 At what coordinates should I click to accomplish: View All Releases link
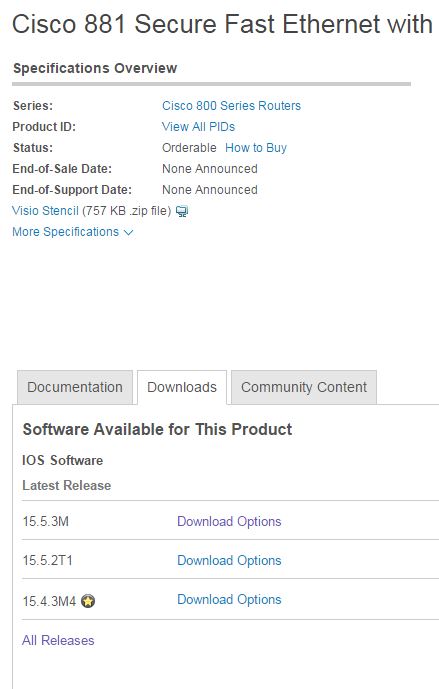pyautogui.click(x=58, y=641)
